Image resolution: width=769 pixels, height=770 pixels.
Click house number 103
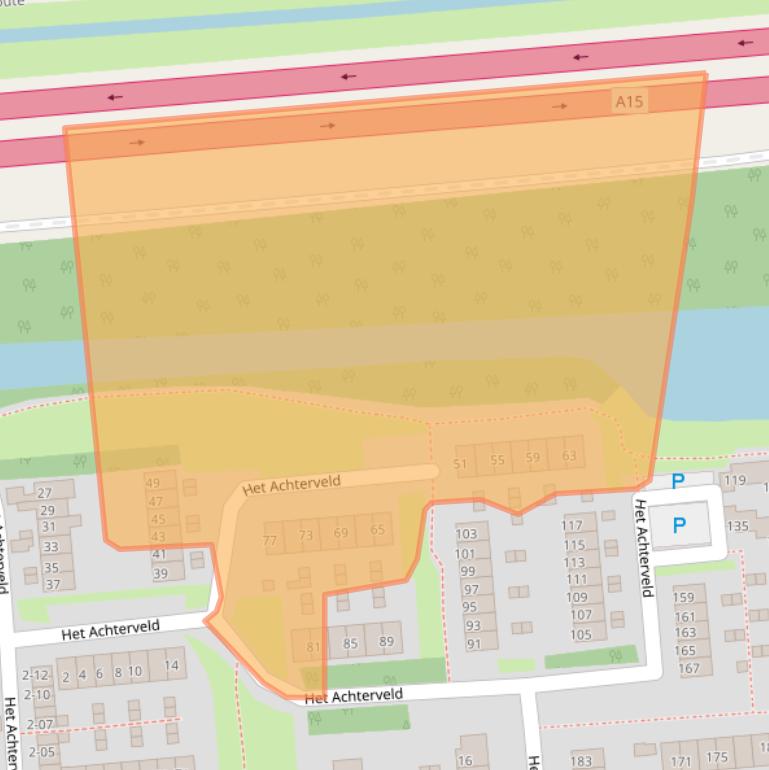(x=466, y=535)
